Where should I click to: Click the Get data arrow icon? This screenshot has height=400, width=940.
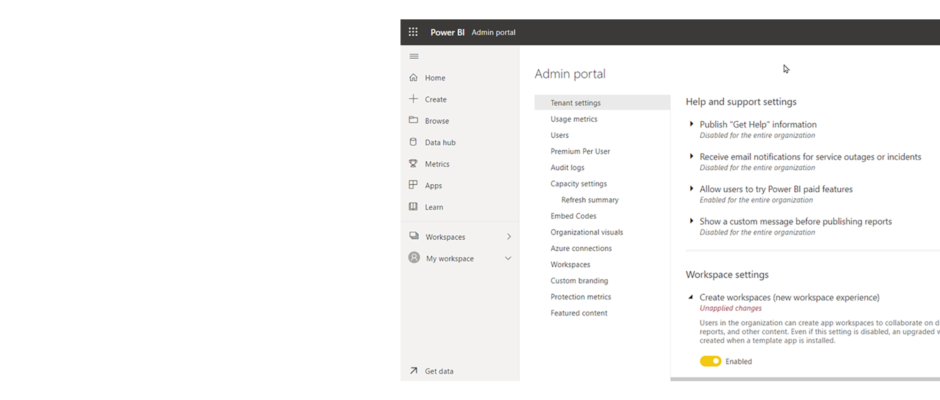pos(413,371)
